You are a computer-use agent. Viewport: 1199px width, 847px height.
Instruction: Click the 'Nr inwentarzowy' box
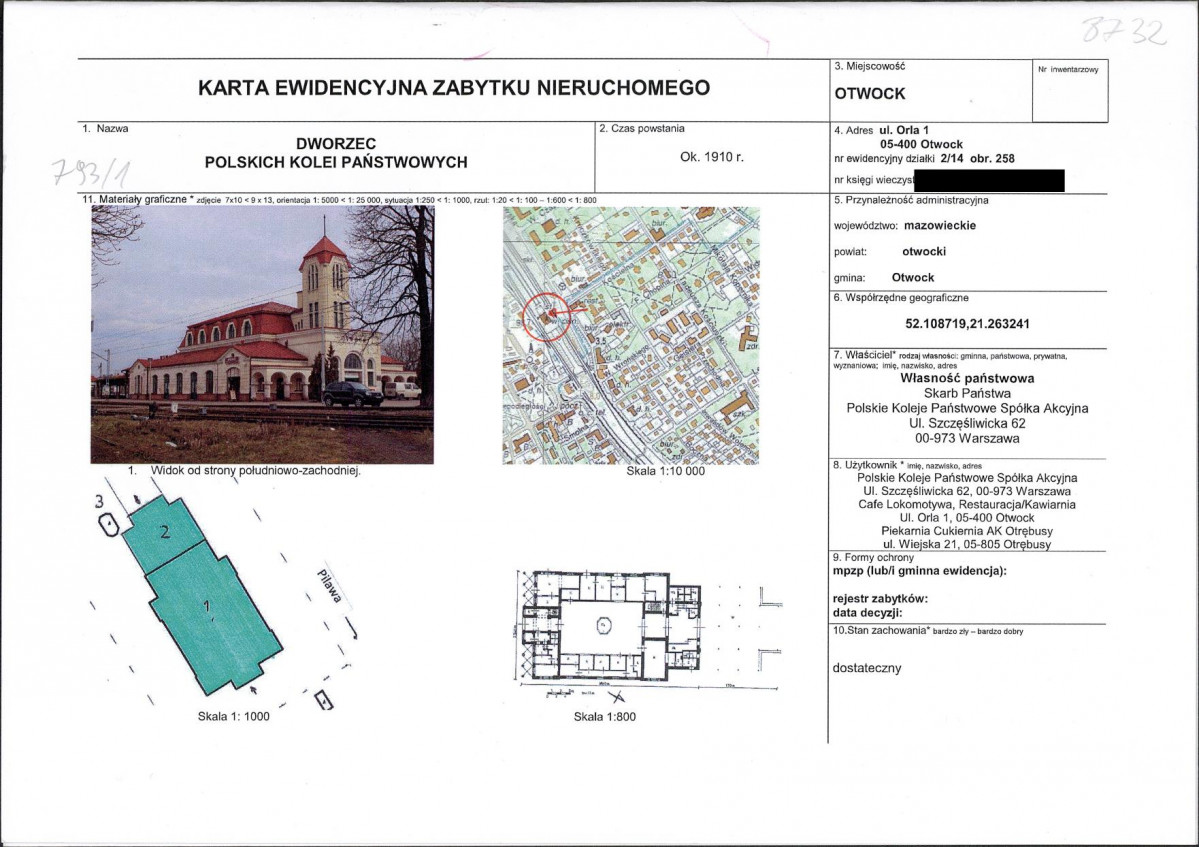pos(1070,91)
